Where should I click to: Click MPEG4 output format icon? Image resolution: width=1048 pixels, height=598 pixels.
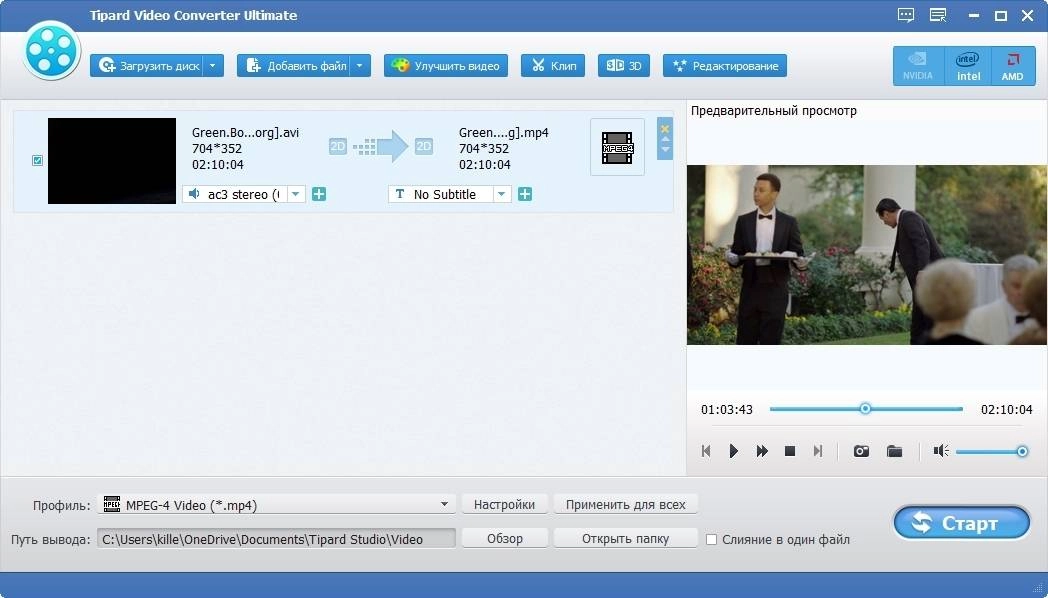pyautogui.click(x=618, y=148)
